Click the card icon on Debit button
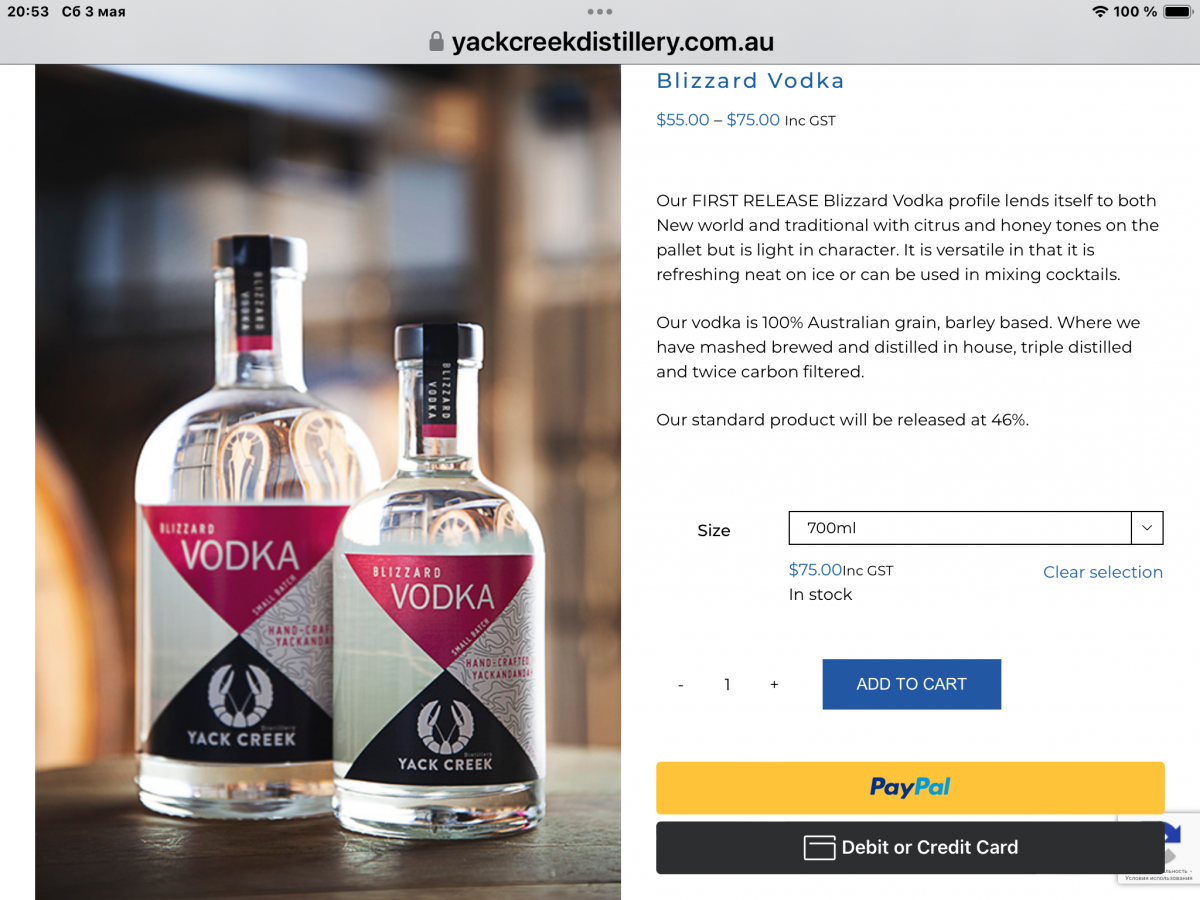This screenshot has height=900, width=1200. coord(819,848)
